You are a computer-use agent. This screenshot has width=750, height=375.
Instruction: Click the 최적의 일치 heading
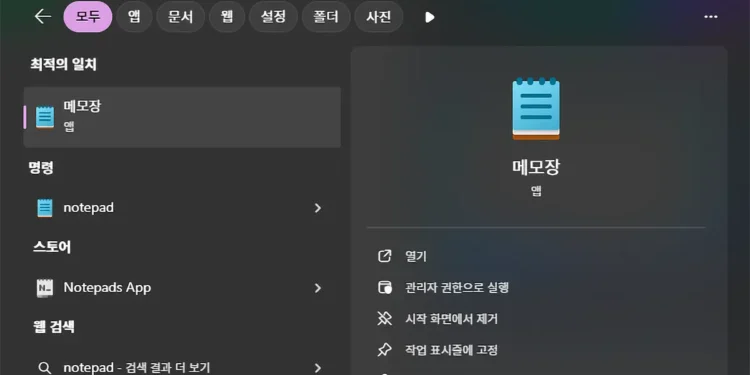(64, 65)
